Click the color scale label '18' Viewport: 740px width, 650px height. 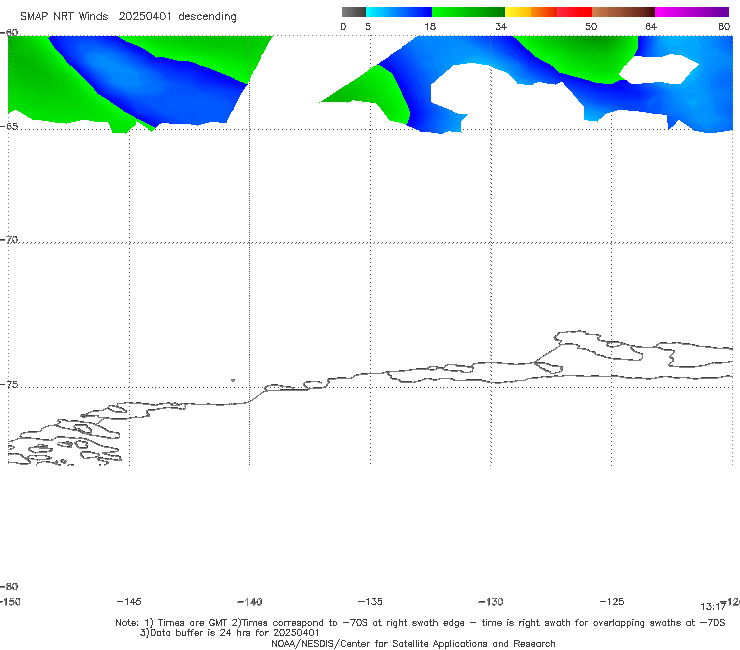point(430,26)
